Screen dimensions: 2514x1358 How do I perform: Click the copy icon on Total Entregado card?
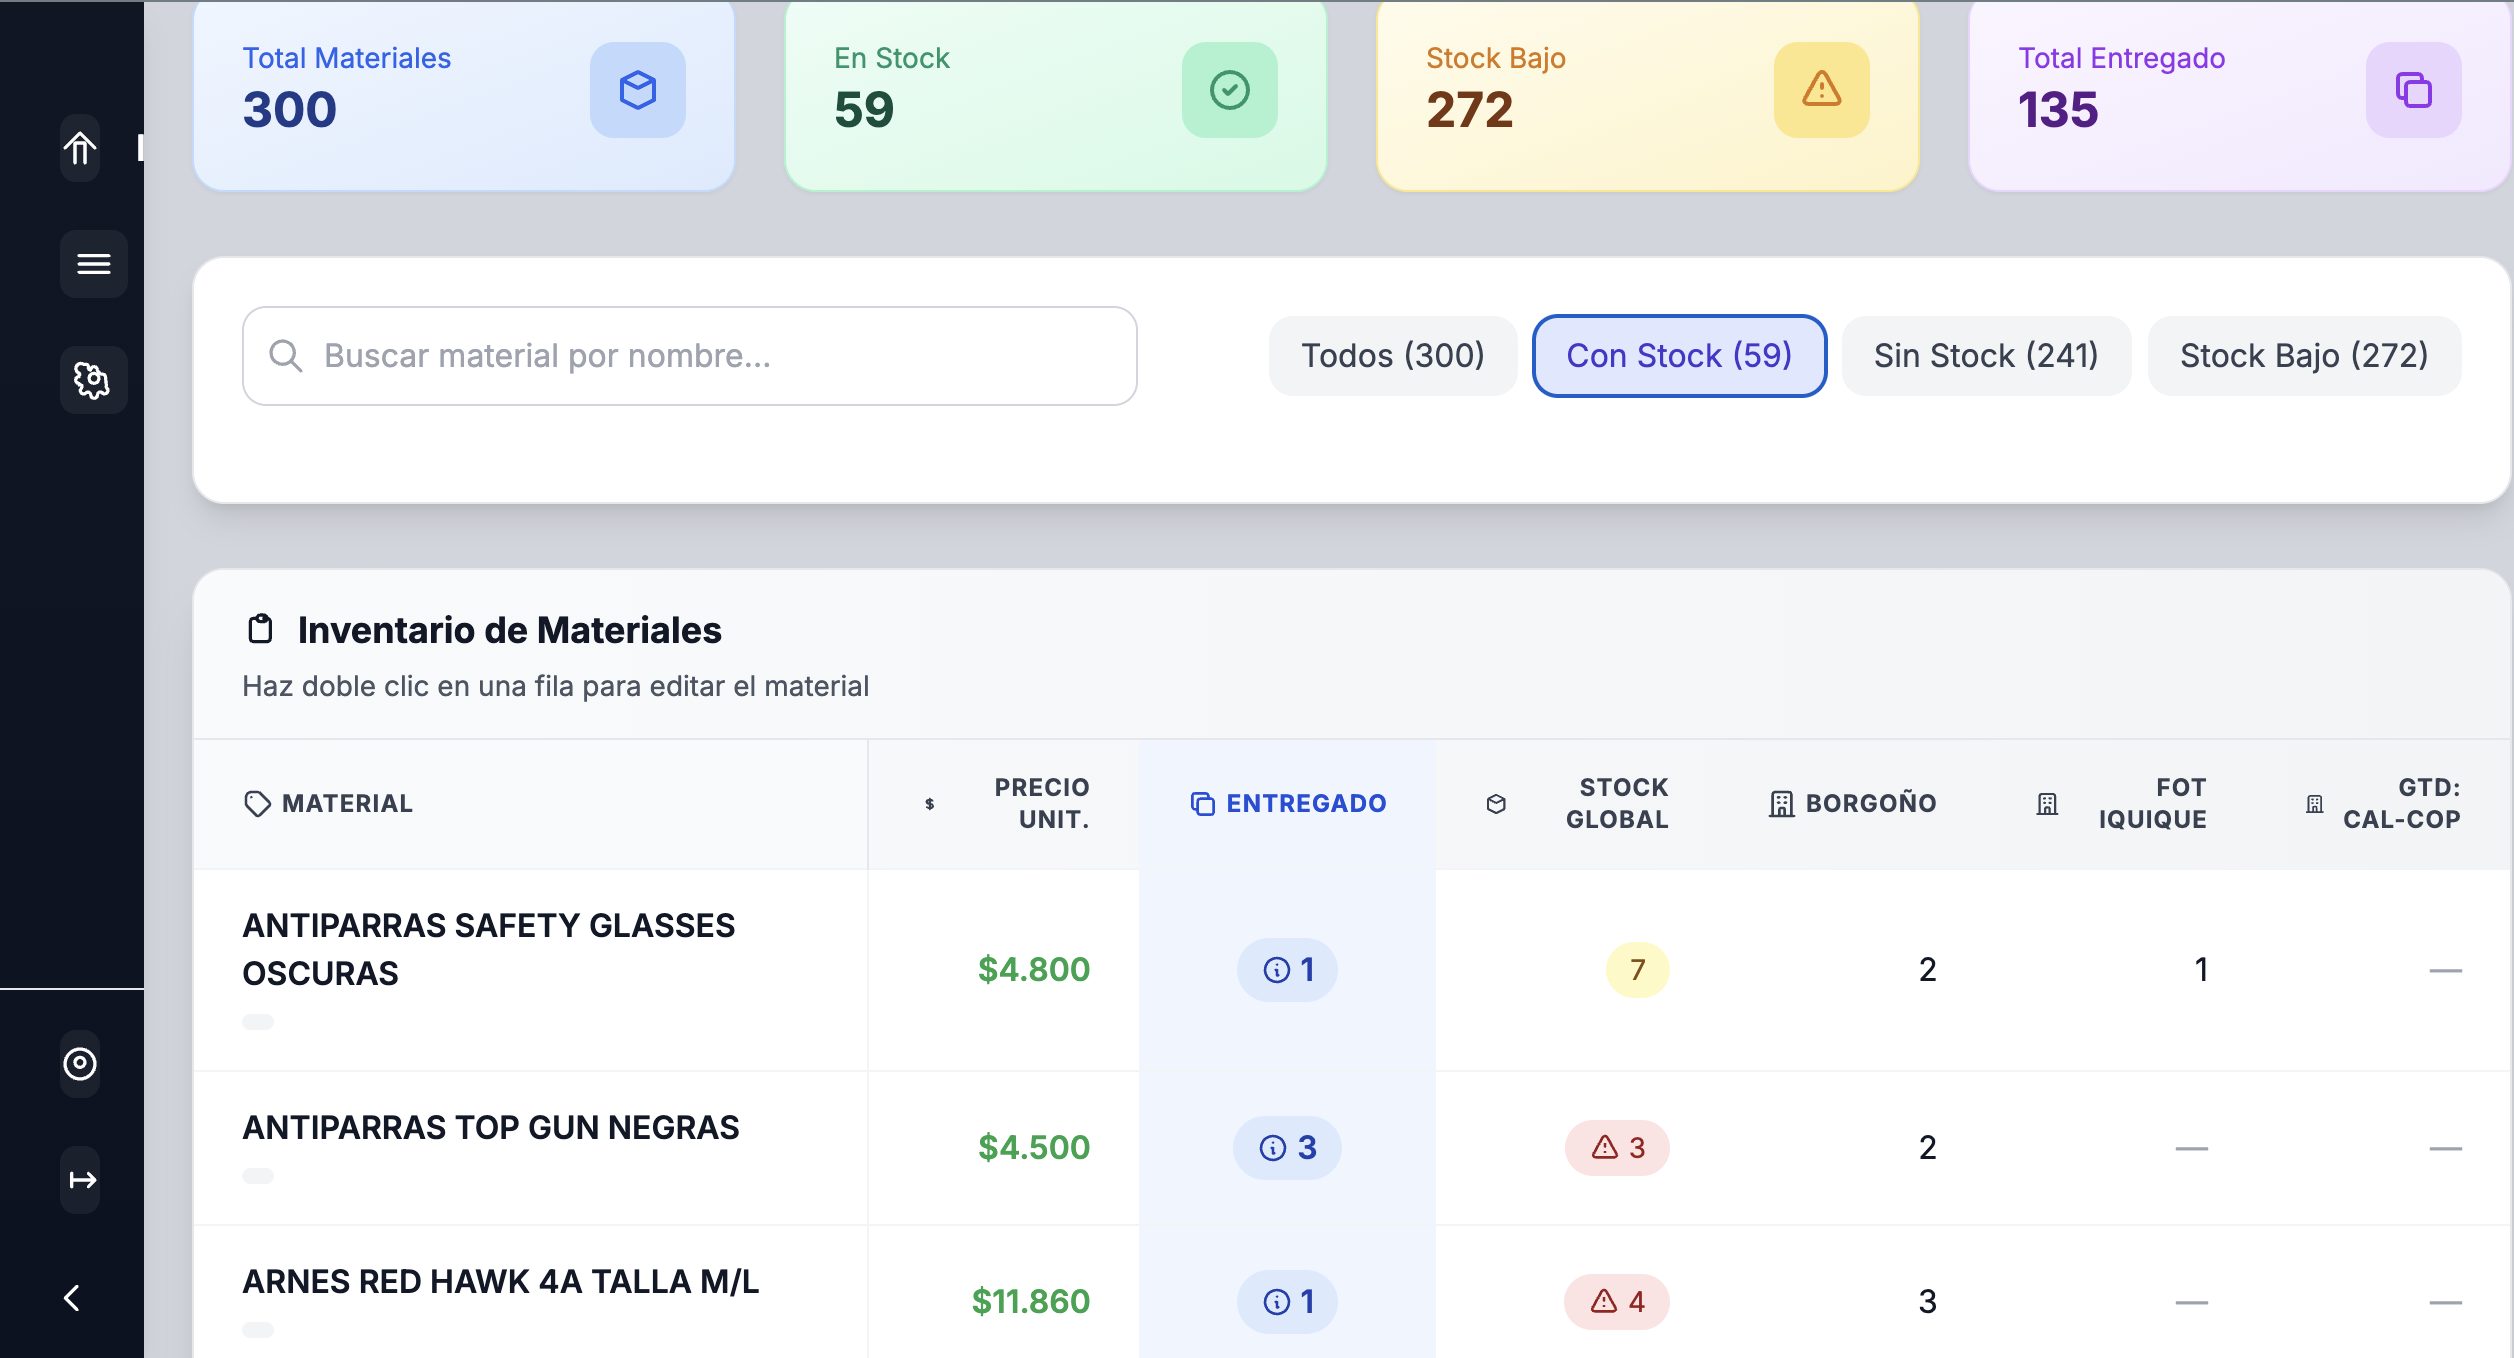2414,91
